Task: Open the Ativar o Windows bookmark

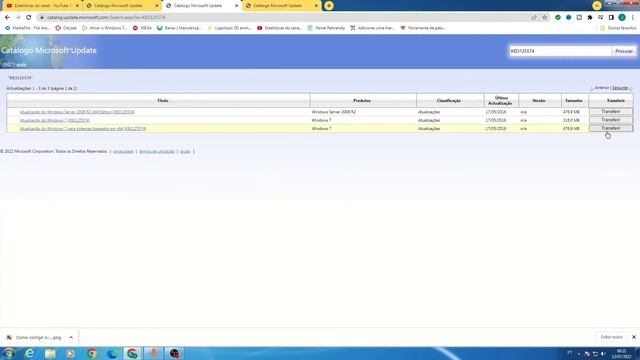Action: coord(104,28)
